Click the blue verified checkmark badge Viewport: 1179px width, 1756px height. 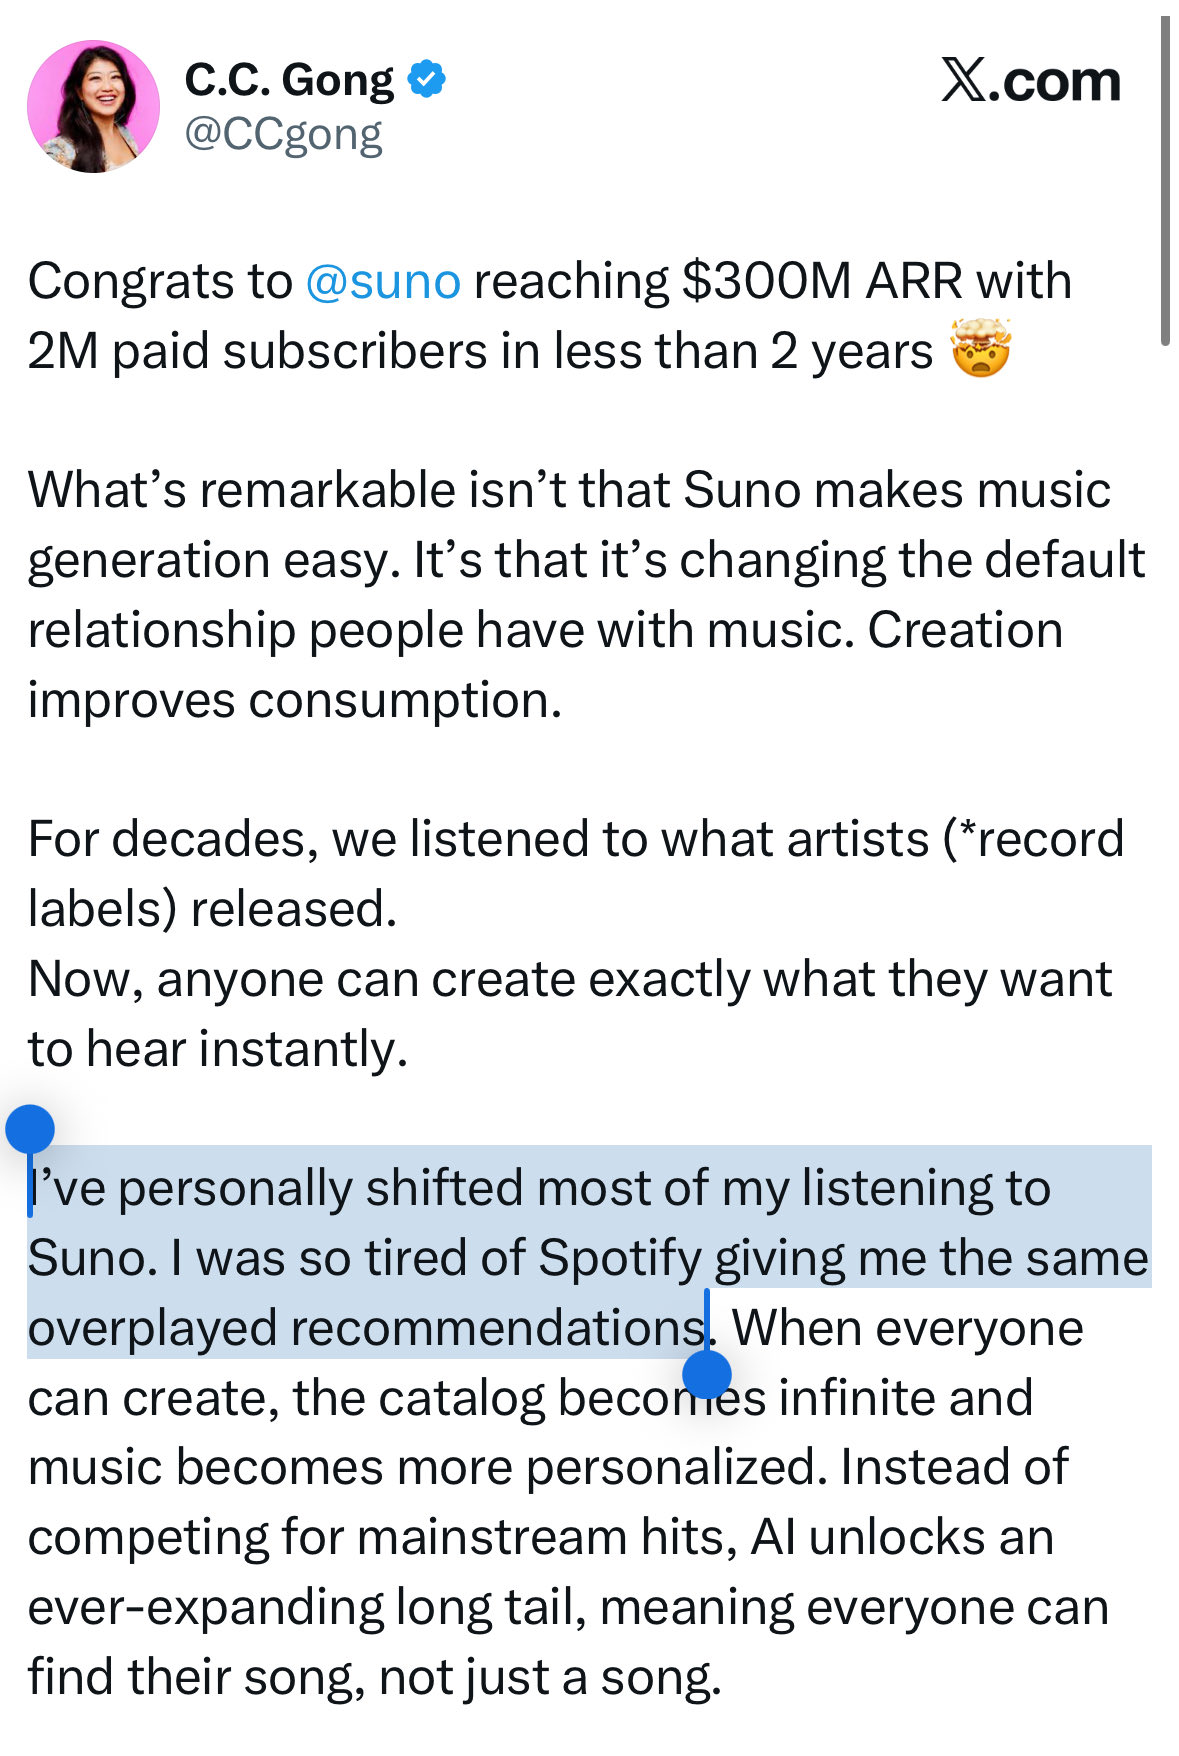click(x=427, y=78)
